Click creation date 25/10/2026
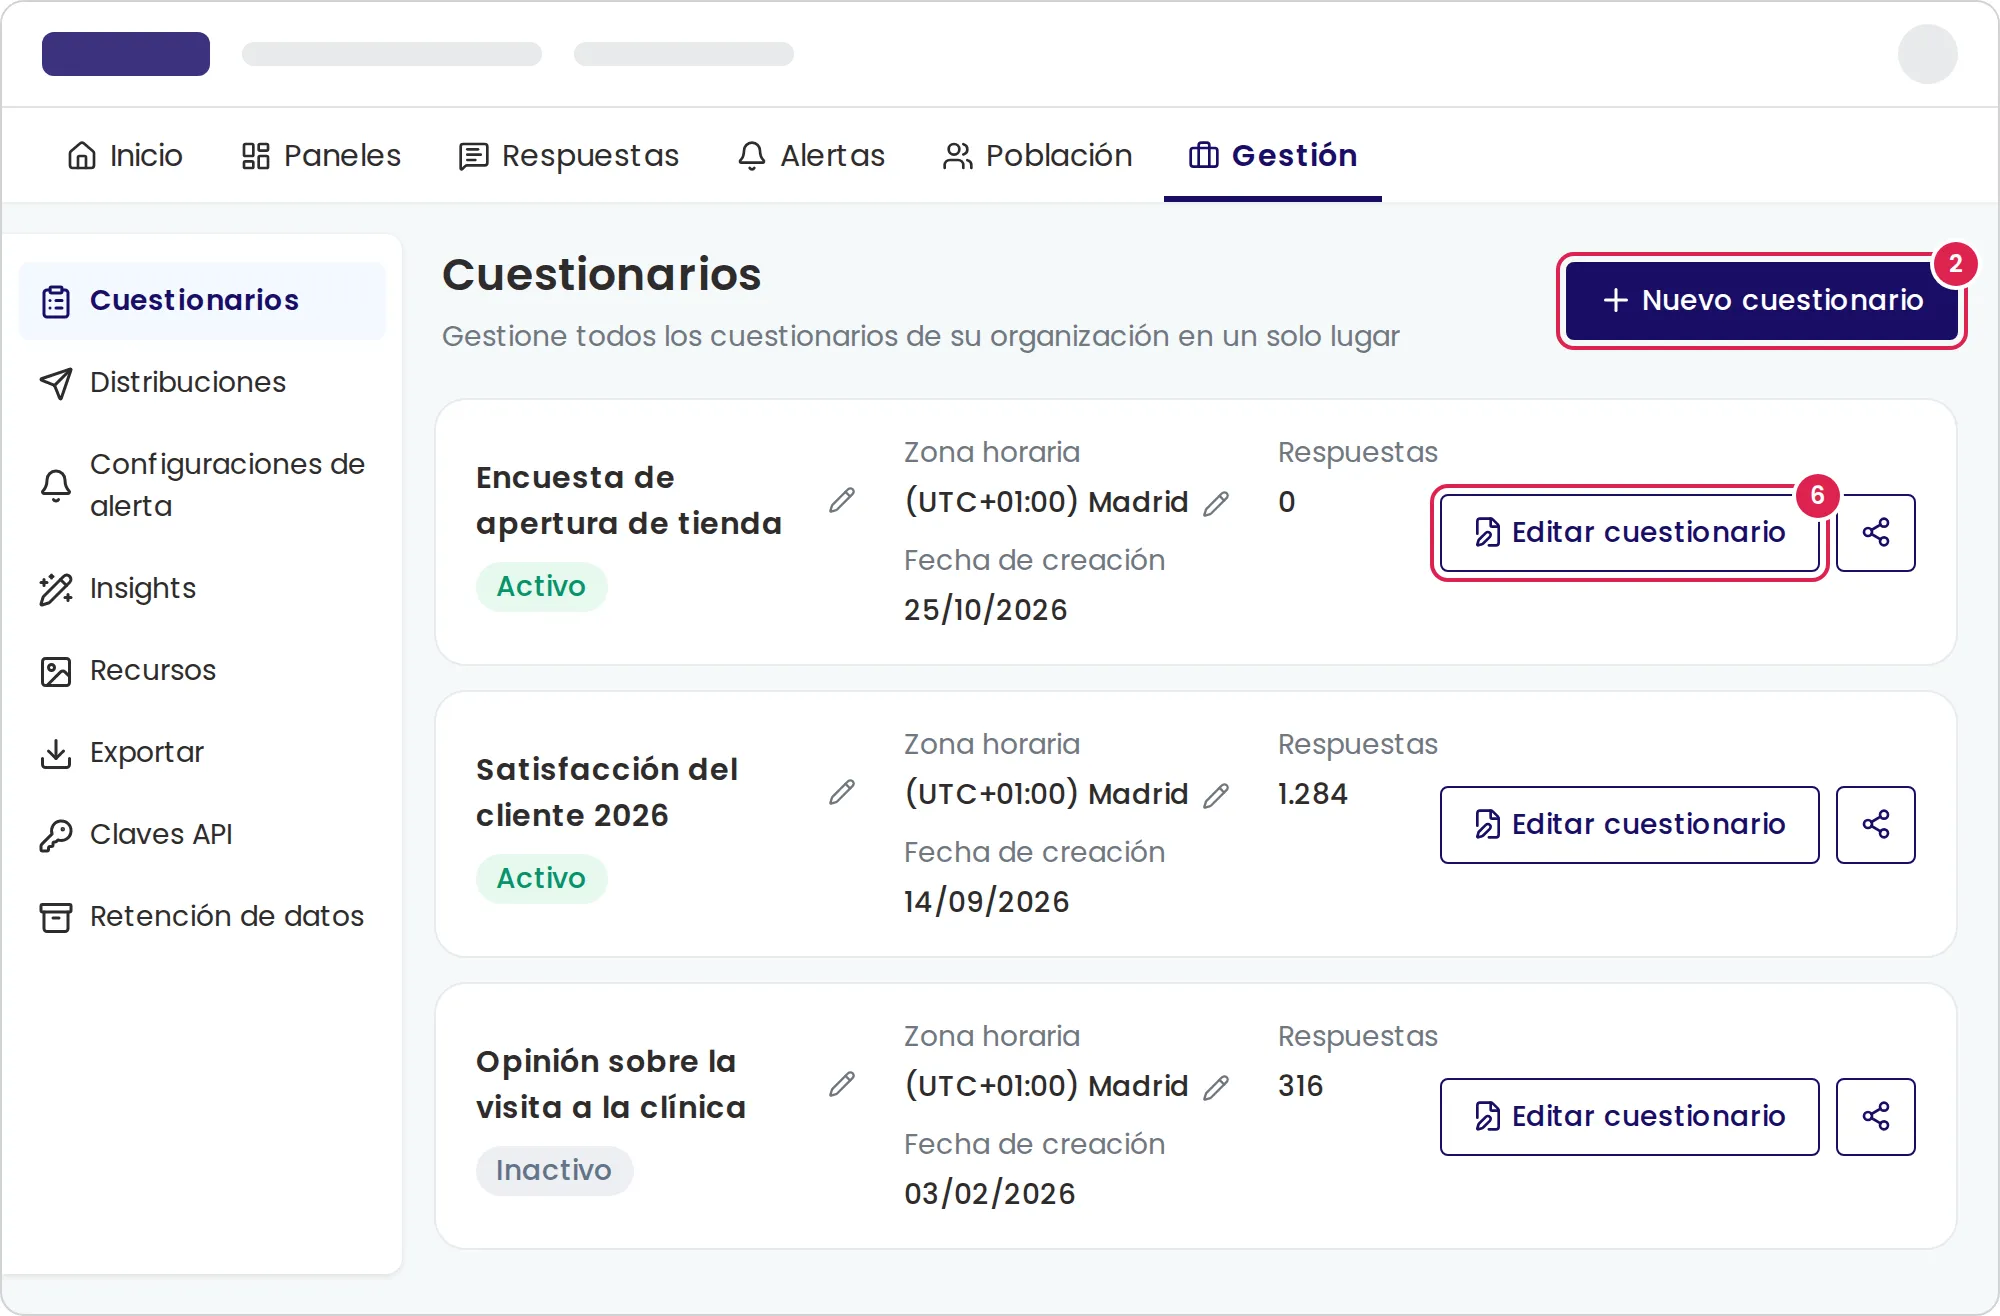Viewport: 2000px width, 1316px height. click(x=985, y=610)
